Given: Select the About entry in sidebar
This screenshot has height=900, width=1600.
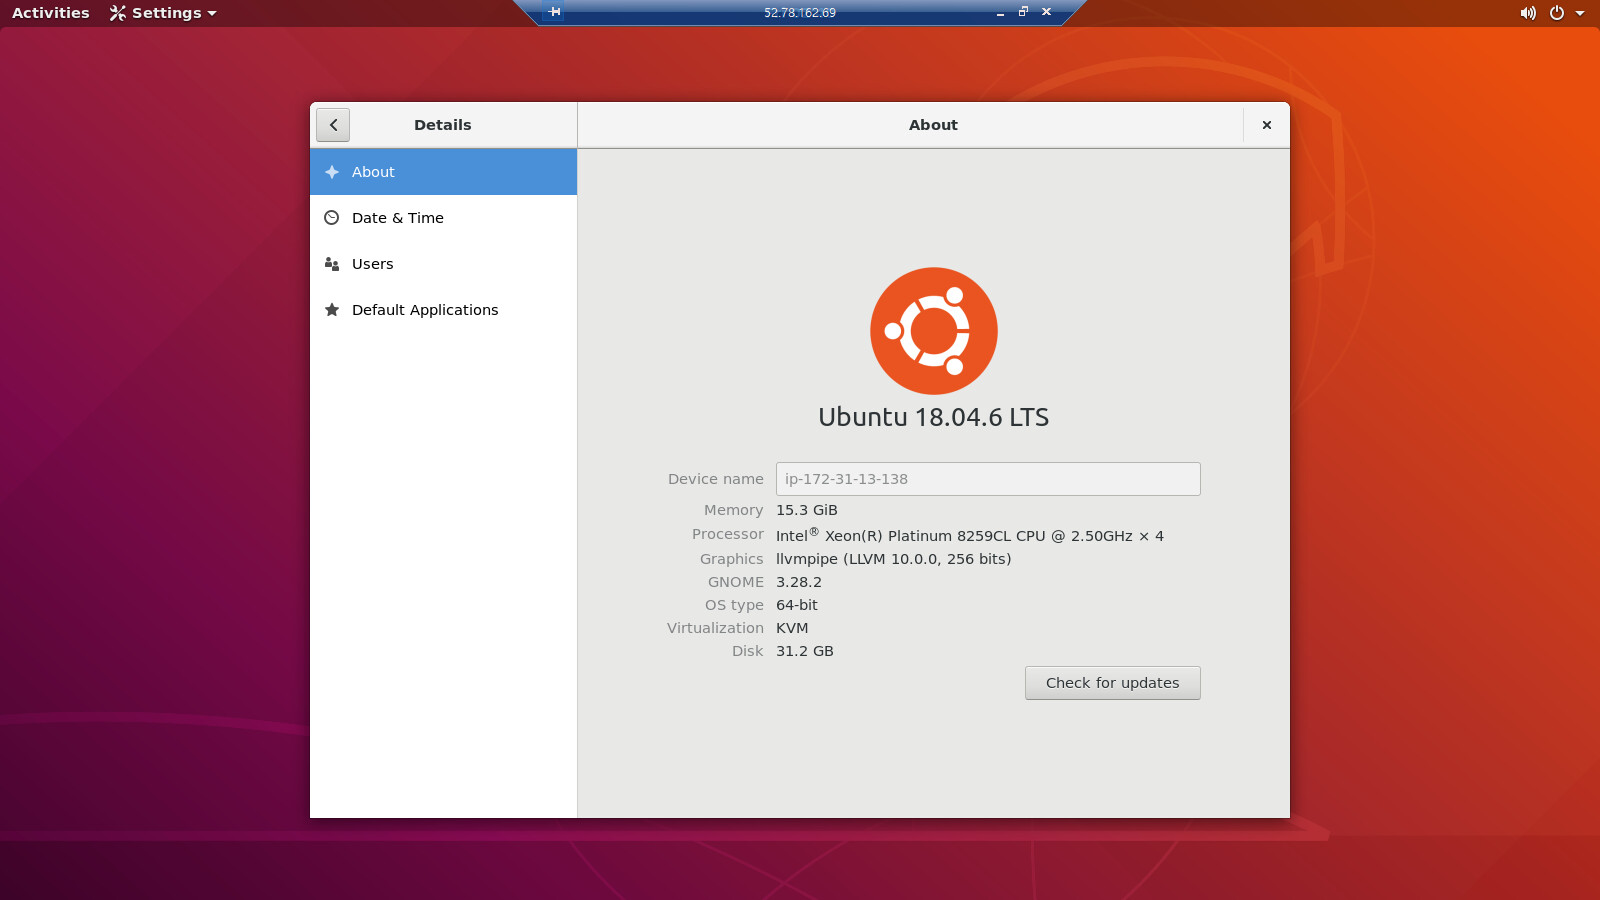Looking at the screenshot, I should point(373,172).
